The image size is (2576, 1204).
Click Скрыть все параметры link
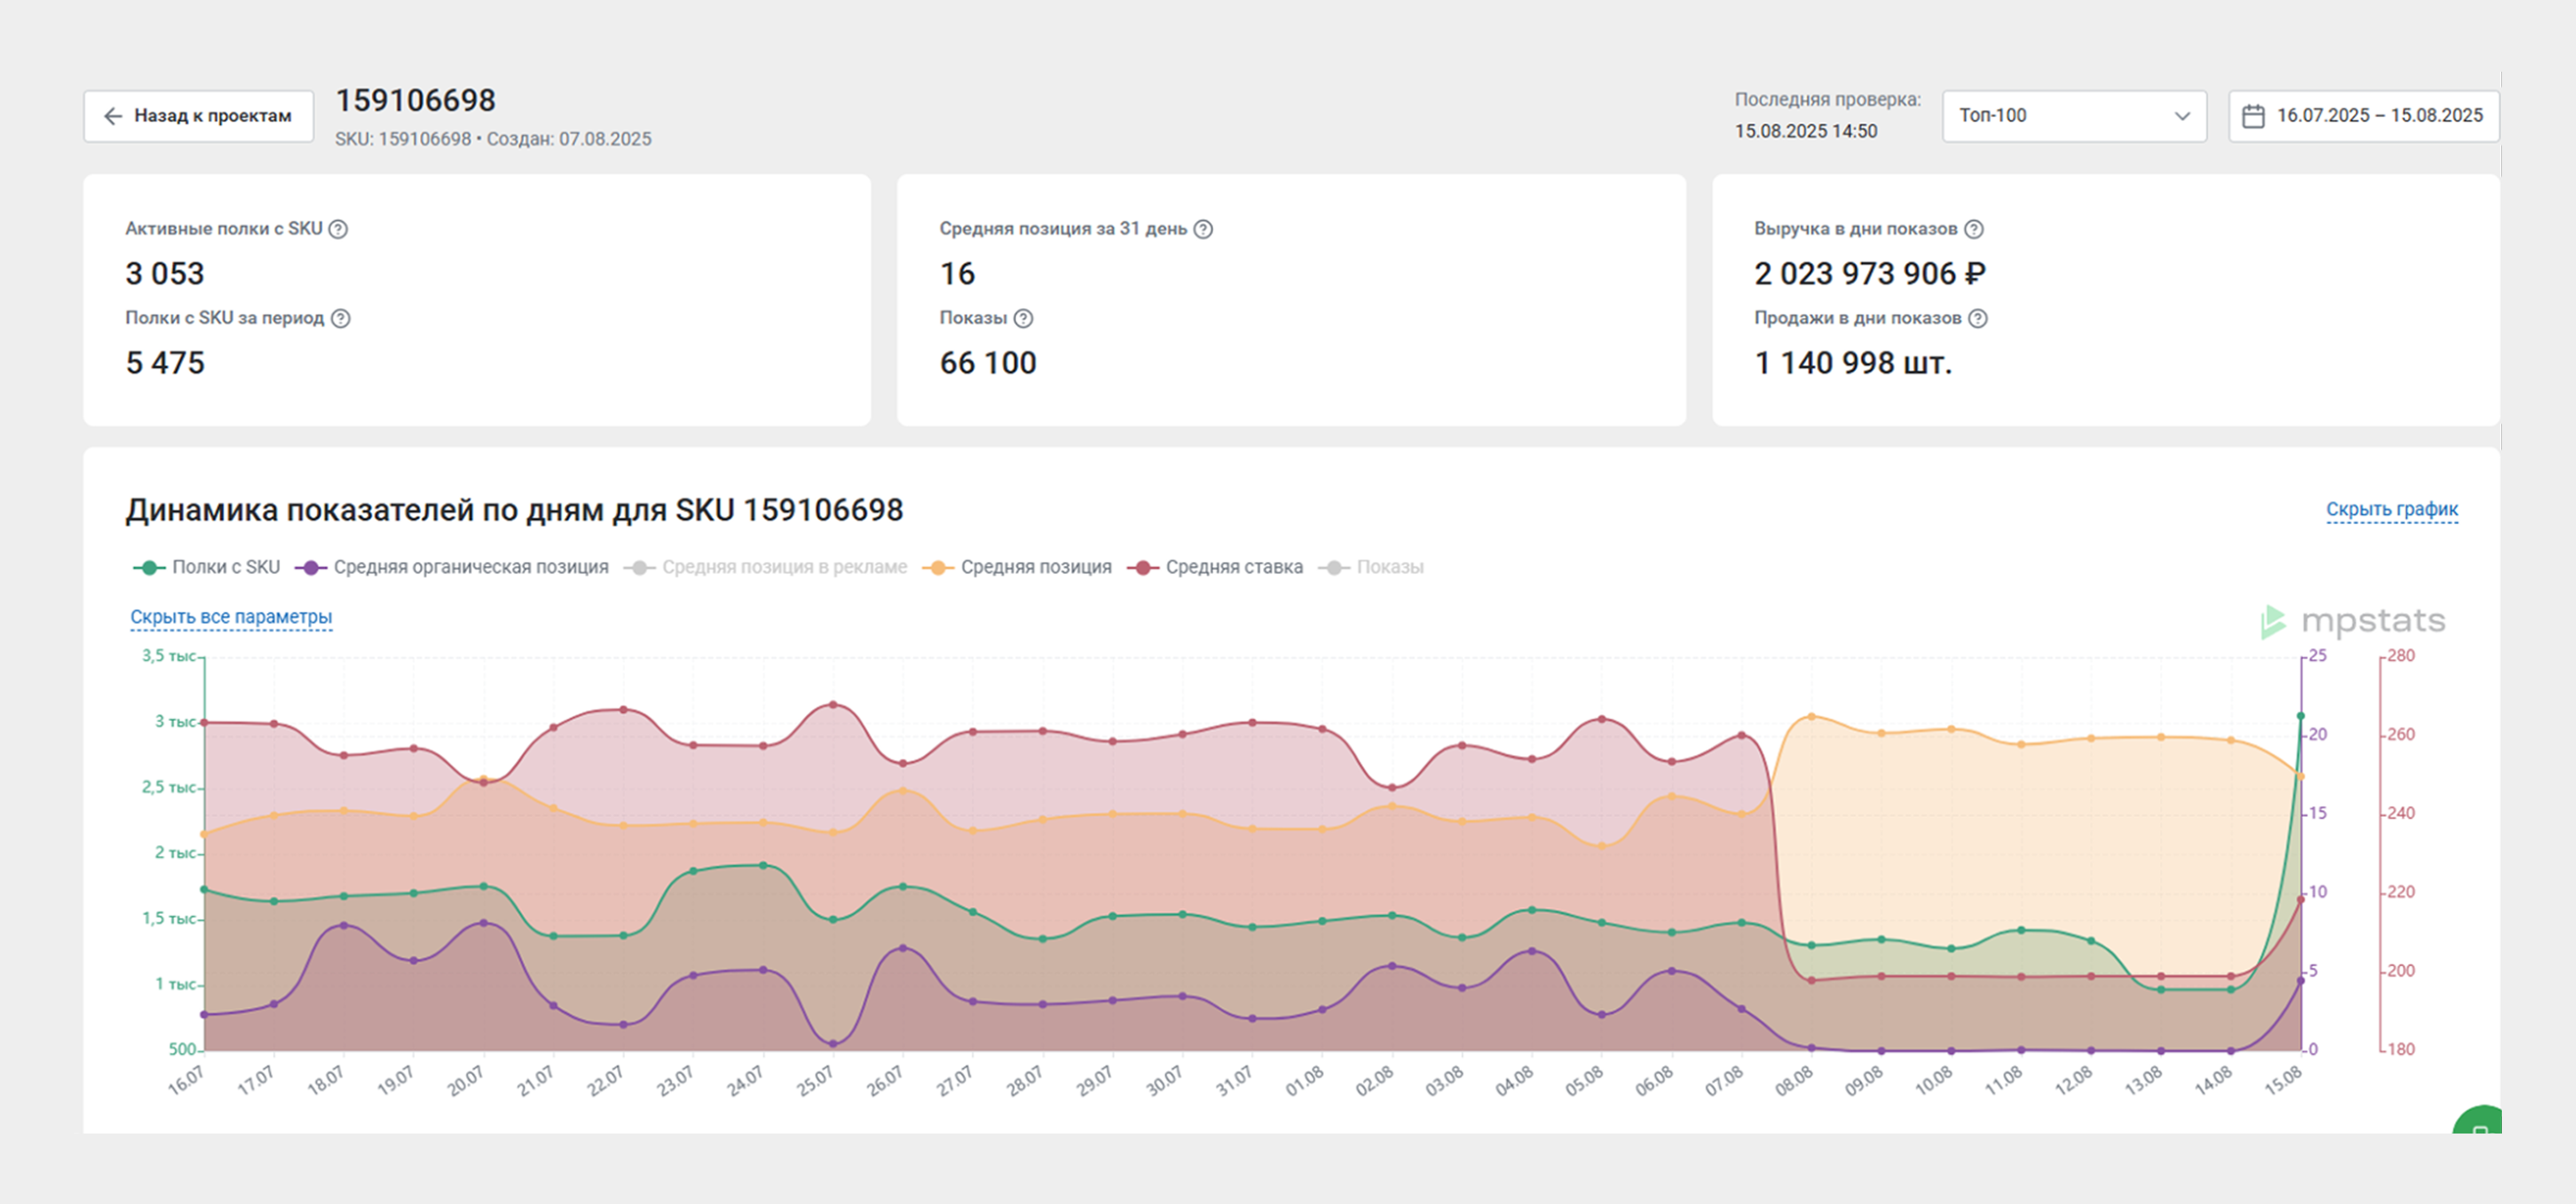(231, 617)
